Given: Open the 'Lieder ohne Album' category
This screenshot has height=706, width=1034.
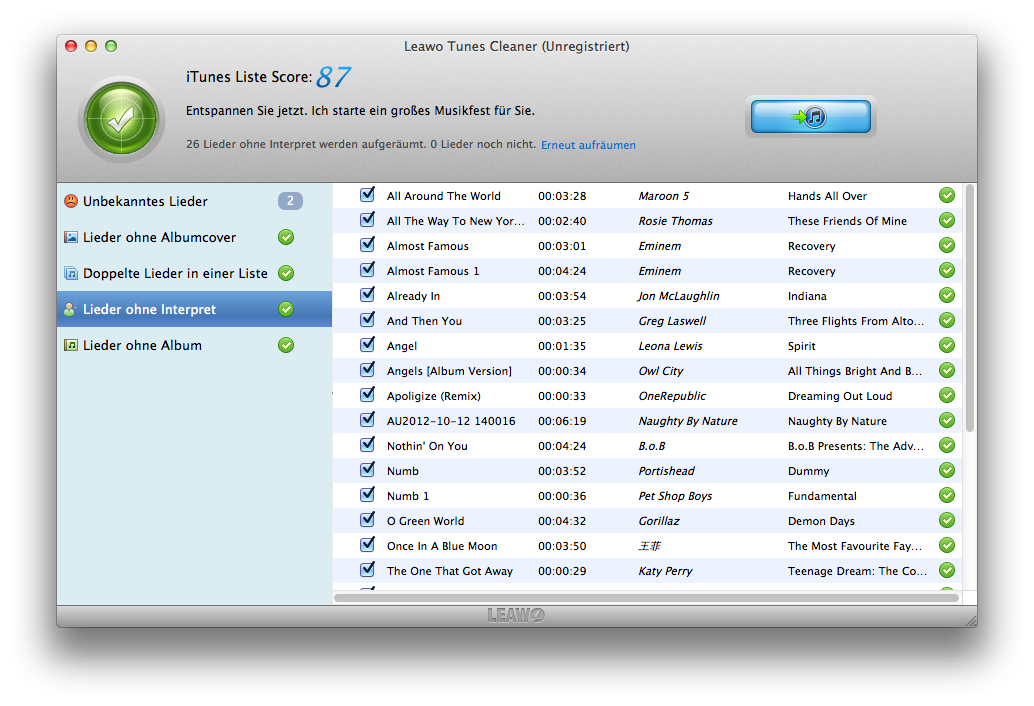Looking at the screenshot, I should tap(142, 345).
